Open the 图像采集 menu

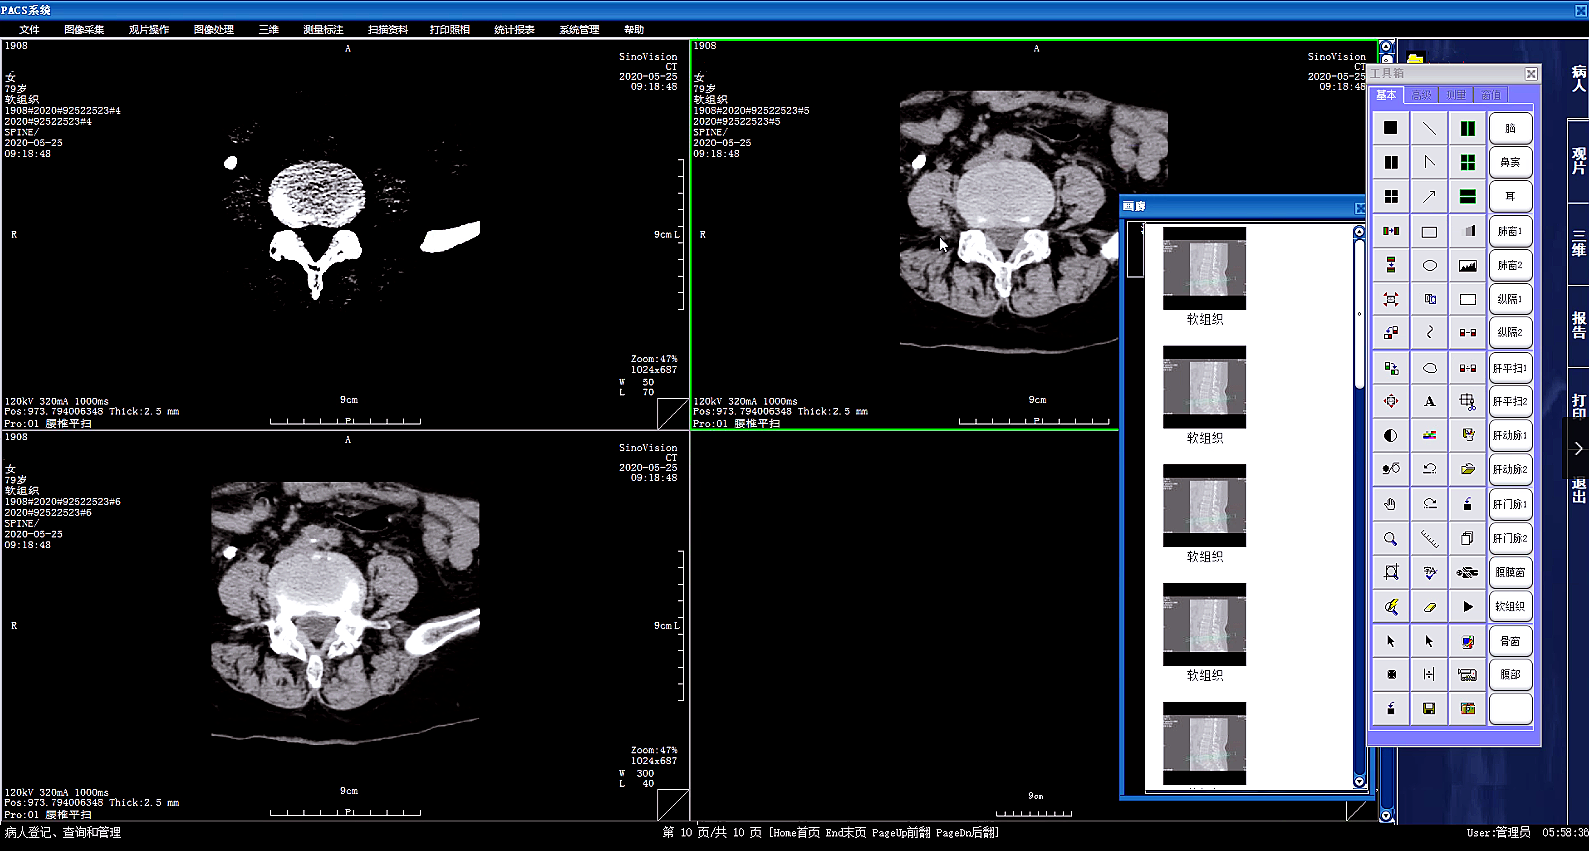tap(84, 30)
